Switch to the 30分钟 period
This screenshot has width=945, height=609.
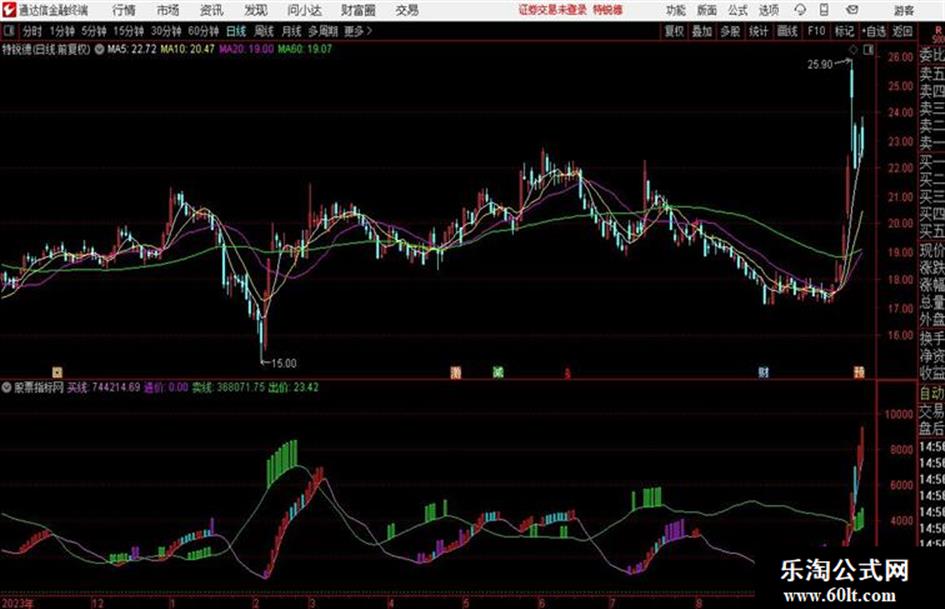click(166, 31)
